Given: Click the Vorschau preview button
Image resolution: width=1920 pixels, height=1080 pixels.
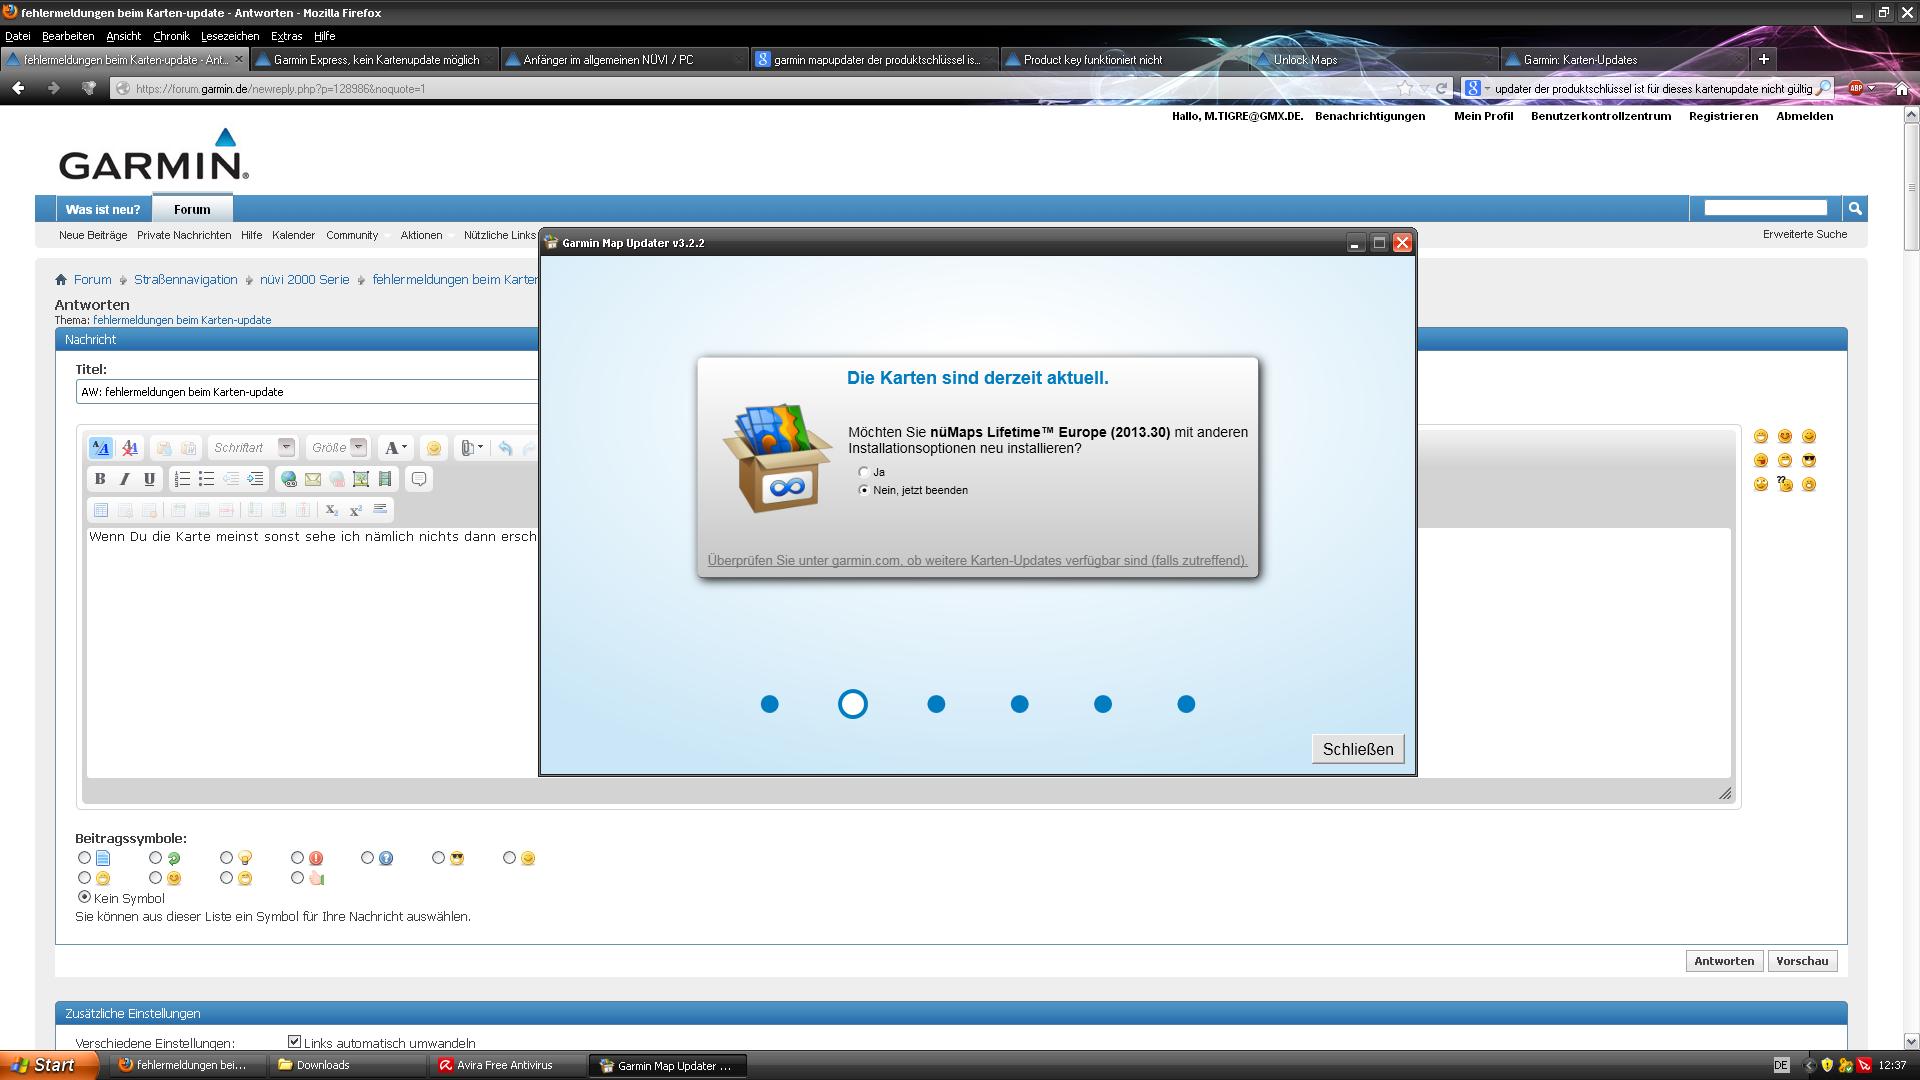Looking at the screenshot, I should click(1802, 961).
